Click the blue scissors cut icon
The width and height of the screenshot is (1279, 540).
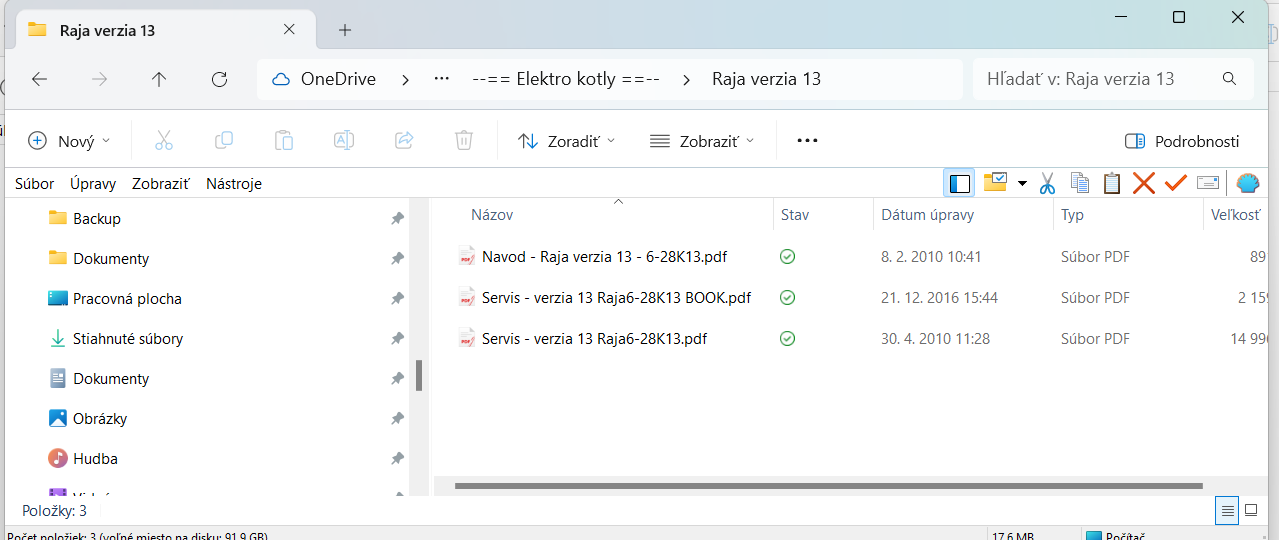point(1047,183)
